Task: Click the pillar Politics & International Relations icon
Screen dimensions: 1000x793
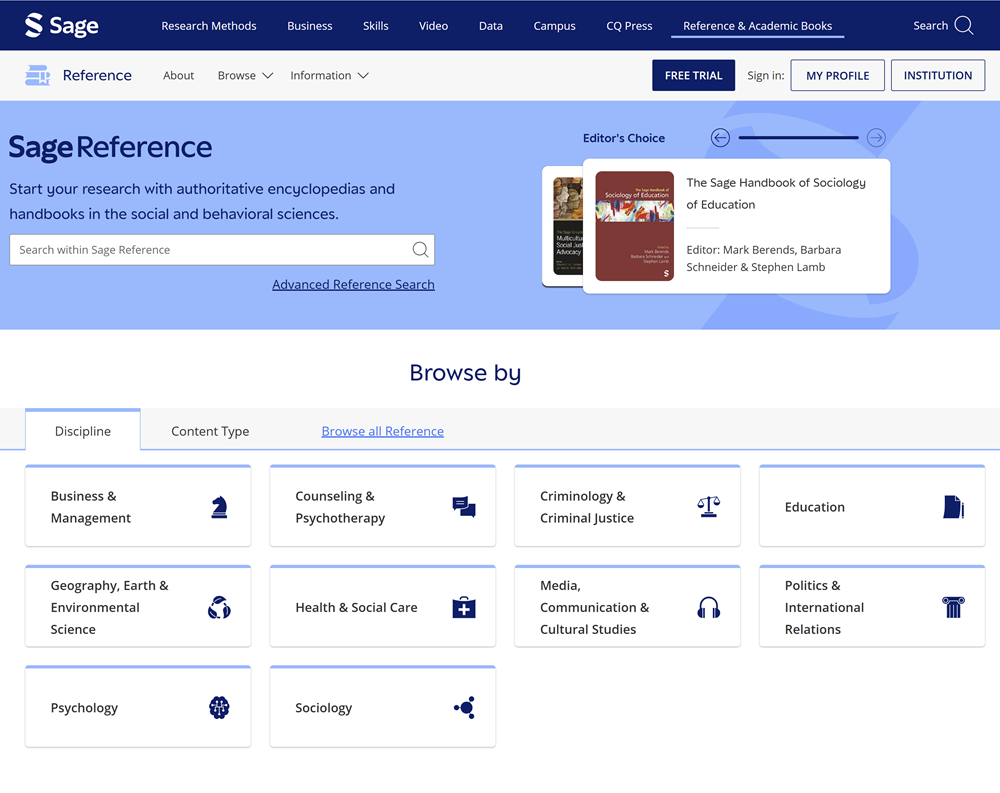Action: click(x=953, y=607)
